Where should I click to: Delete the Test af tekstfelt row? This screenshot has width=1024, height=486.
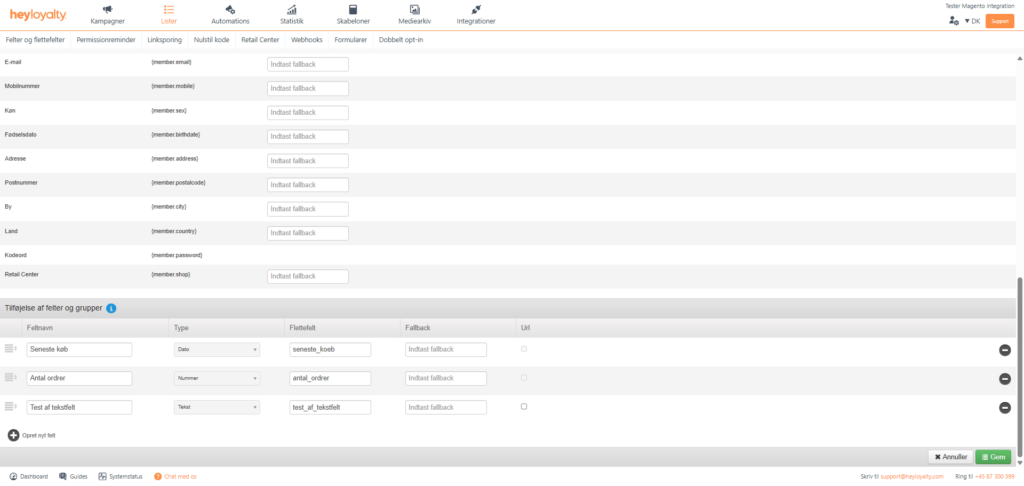[x=1004, y=407]
